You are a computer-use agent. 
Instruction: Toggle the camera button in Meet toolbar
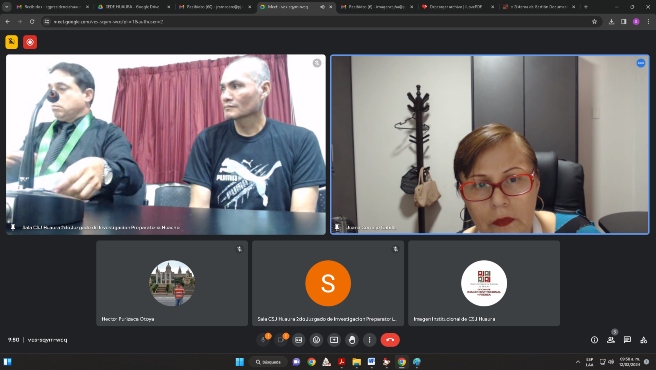[x=281, y=340]
